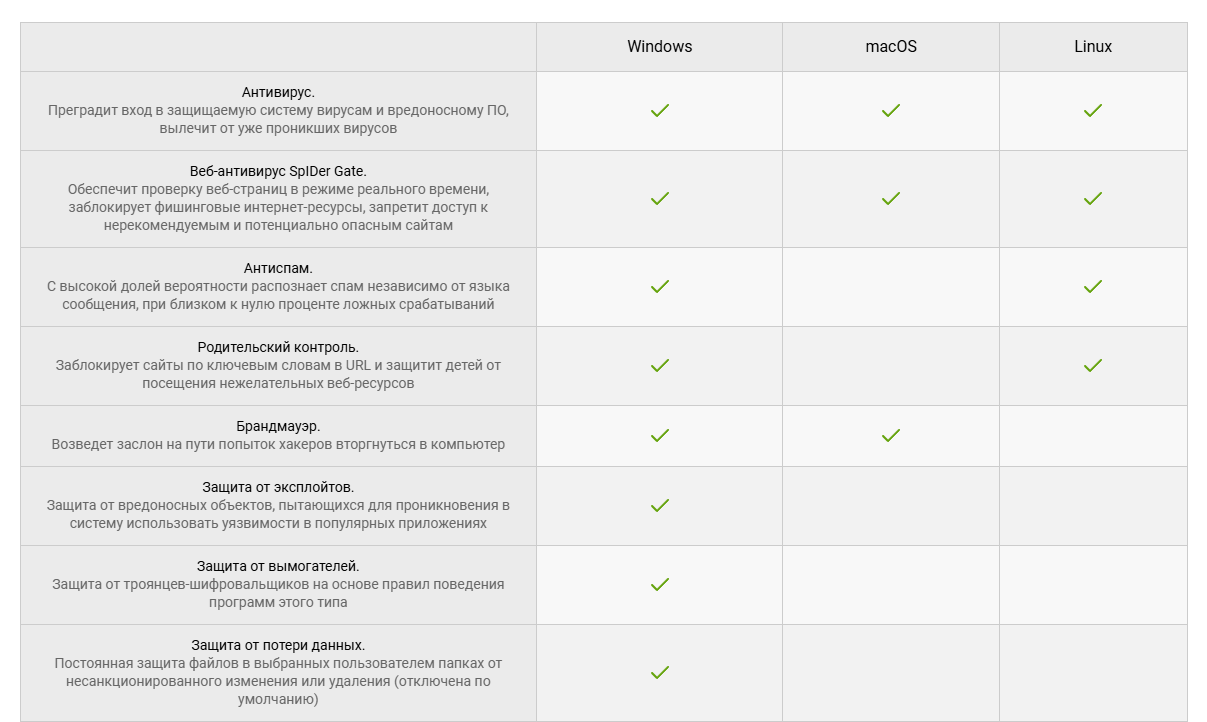This screenshot has width=1207, height=722.
Task: Click Linux checkmark for Родительский контроль
Action: [1093, 366]
